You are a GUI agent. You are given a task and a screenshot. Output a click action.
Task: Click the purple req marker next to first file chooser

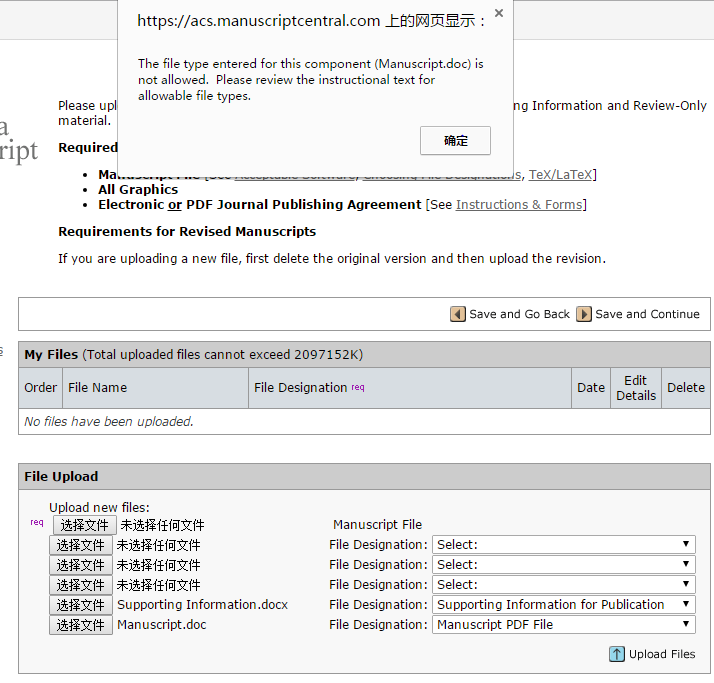click(37, 522)
